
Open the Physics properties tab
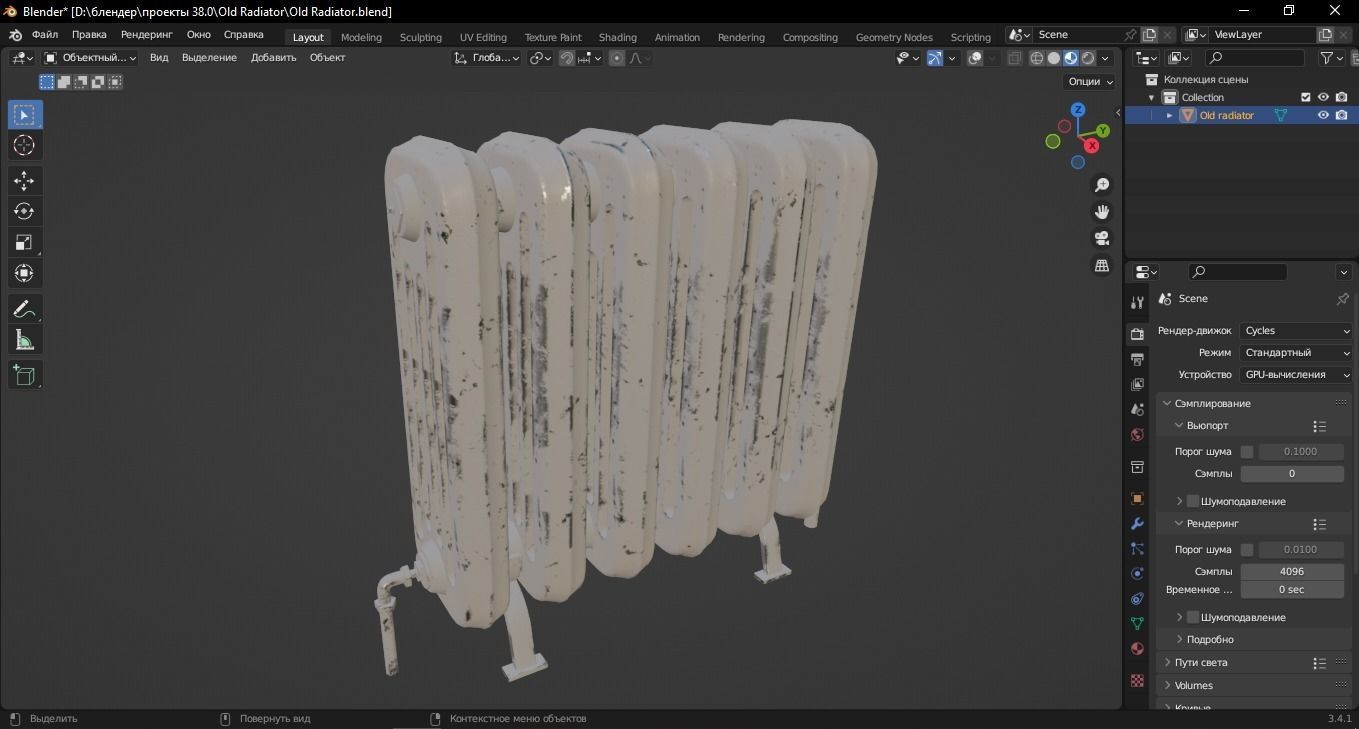[1137, 574]
